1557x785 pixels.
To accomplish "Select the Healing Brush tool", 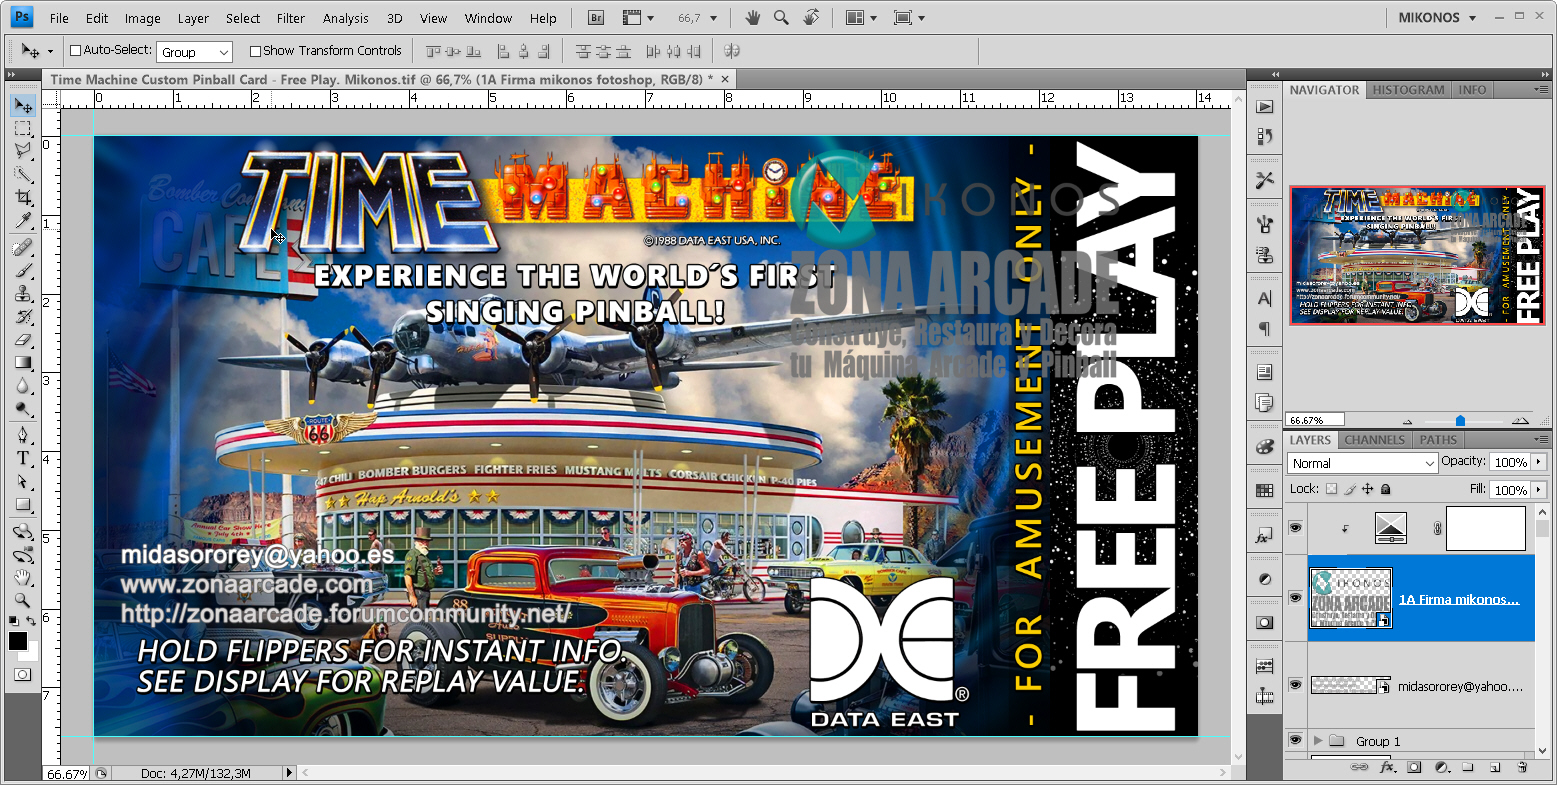I will click(x=22, y=247).
